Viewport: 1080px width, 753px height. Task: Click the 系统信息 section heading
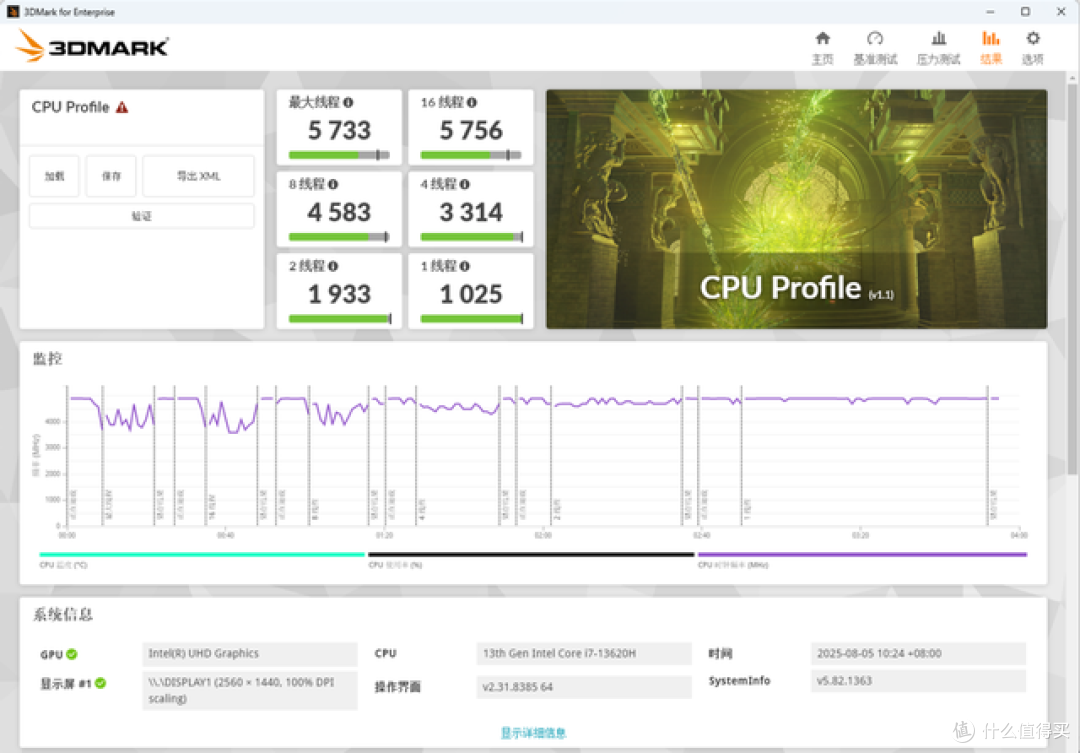63,615
